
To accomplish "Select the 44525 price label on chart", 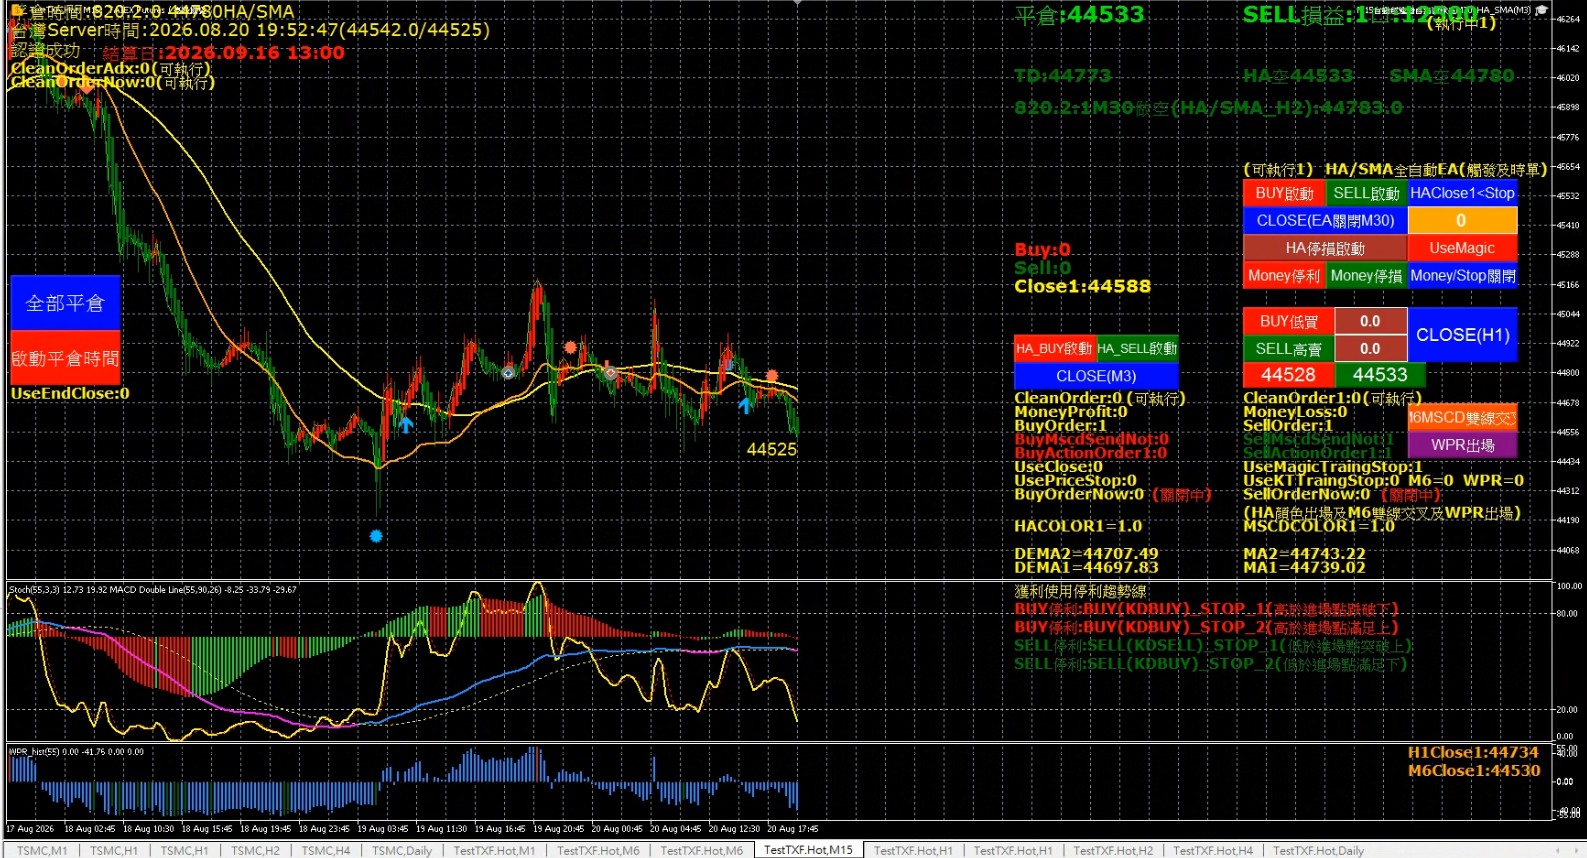I will point(771,450).
